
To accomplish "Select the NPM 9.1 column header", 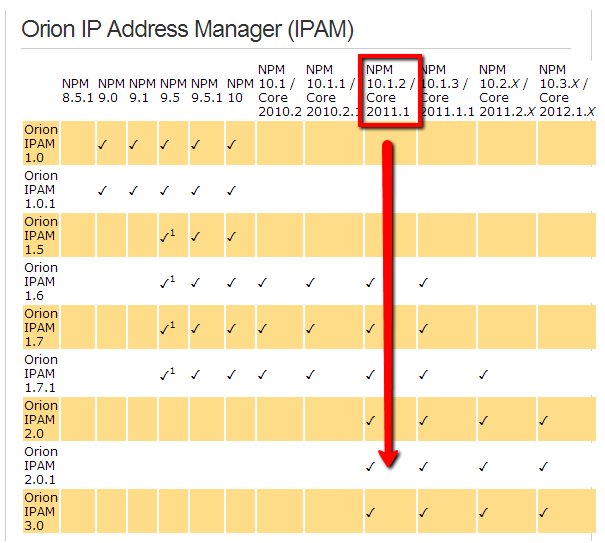I will [x=142, y=91].
